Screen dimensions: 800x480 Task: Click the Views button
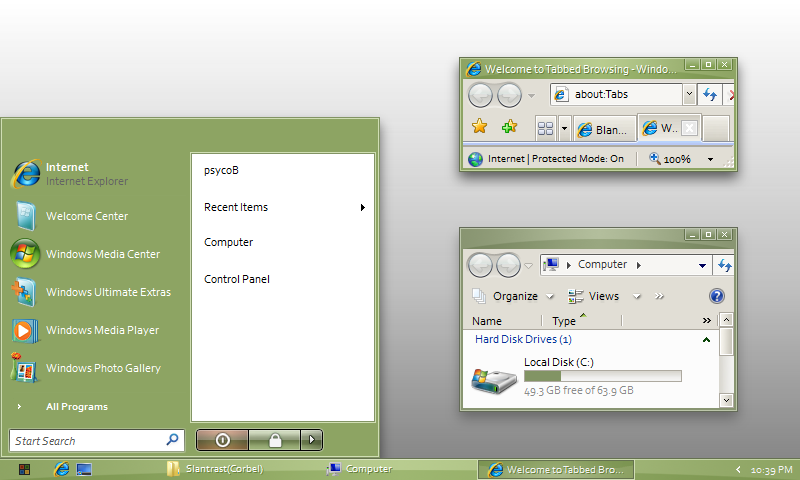point(595,296)
